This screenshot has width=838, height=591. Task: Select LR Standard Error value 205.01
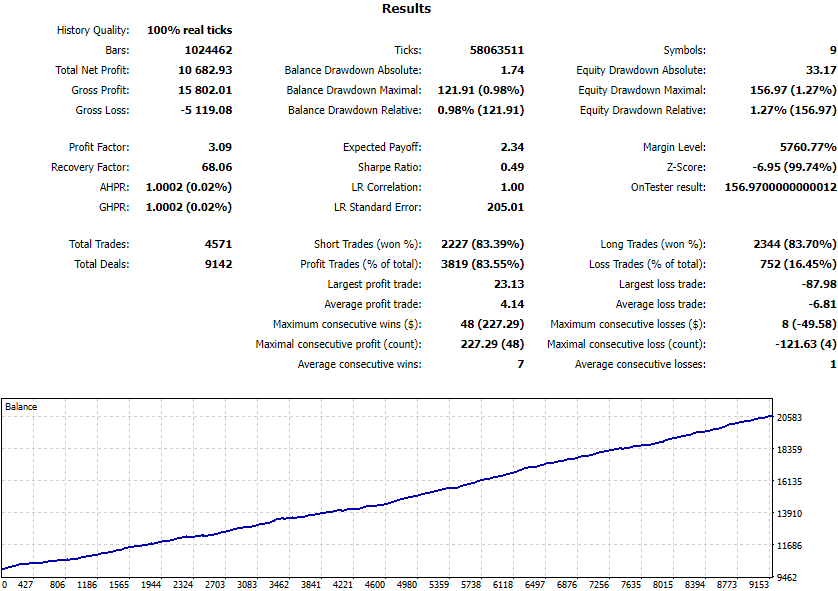click(x=506, y=207)
